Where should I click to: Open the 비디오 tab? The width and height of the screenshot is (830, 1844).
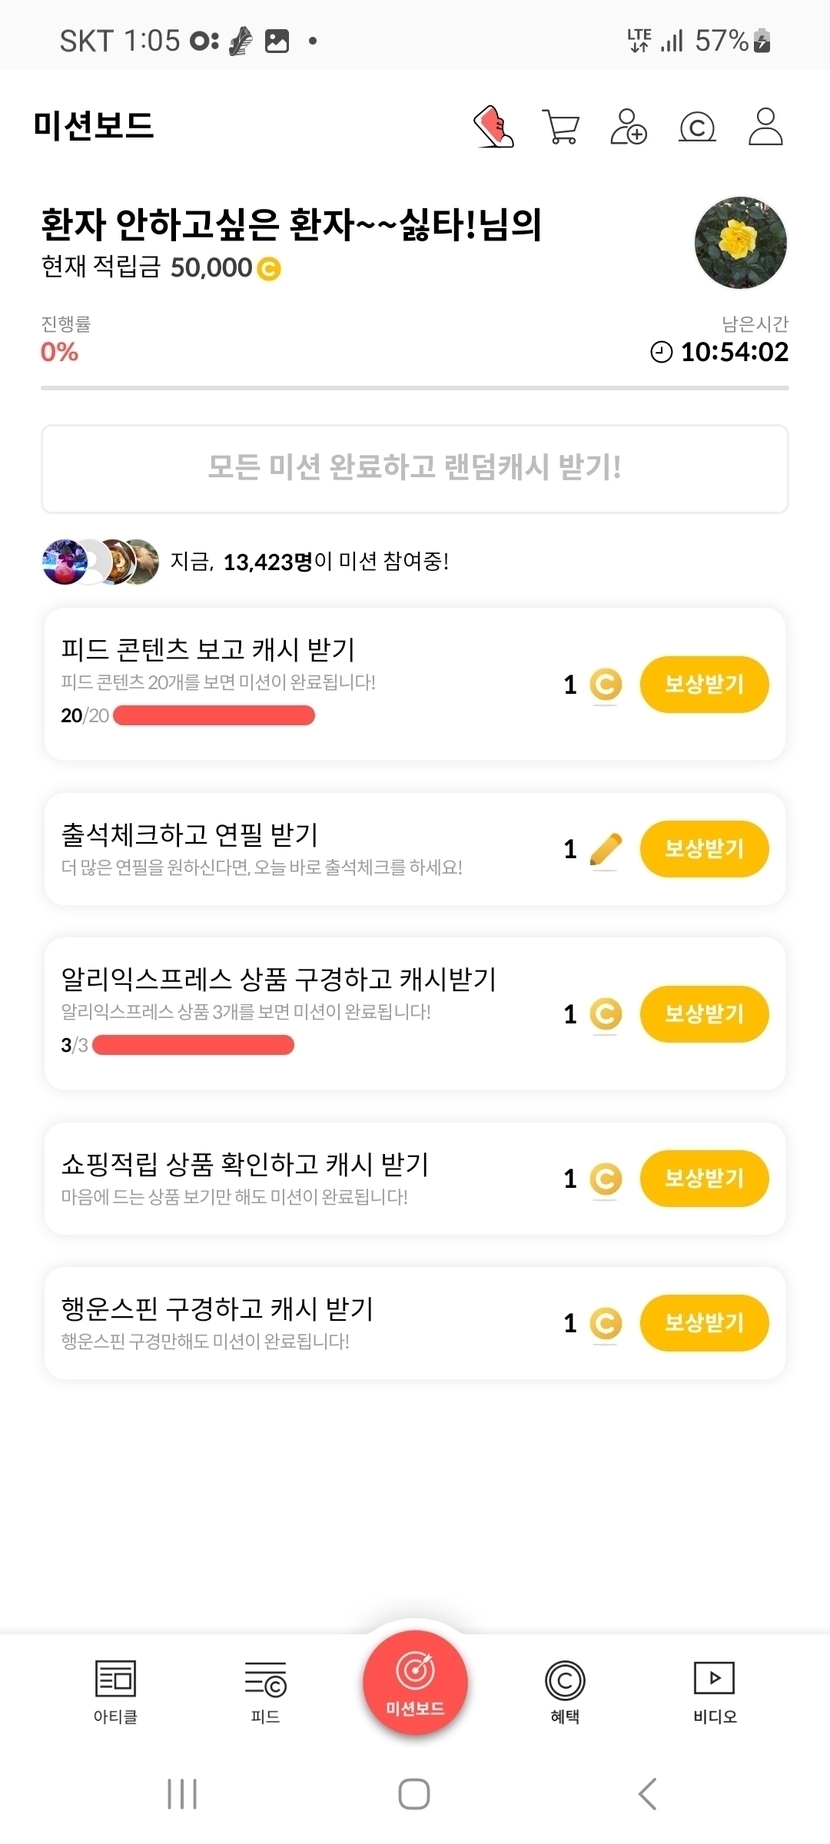click(714, 1692)
